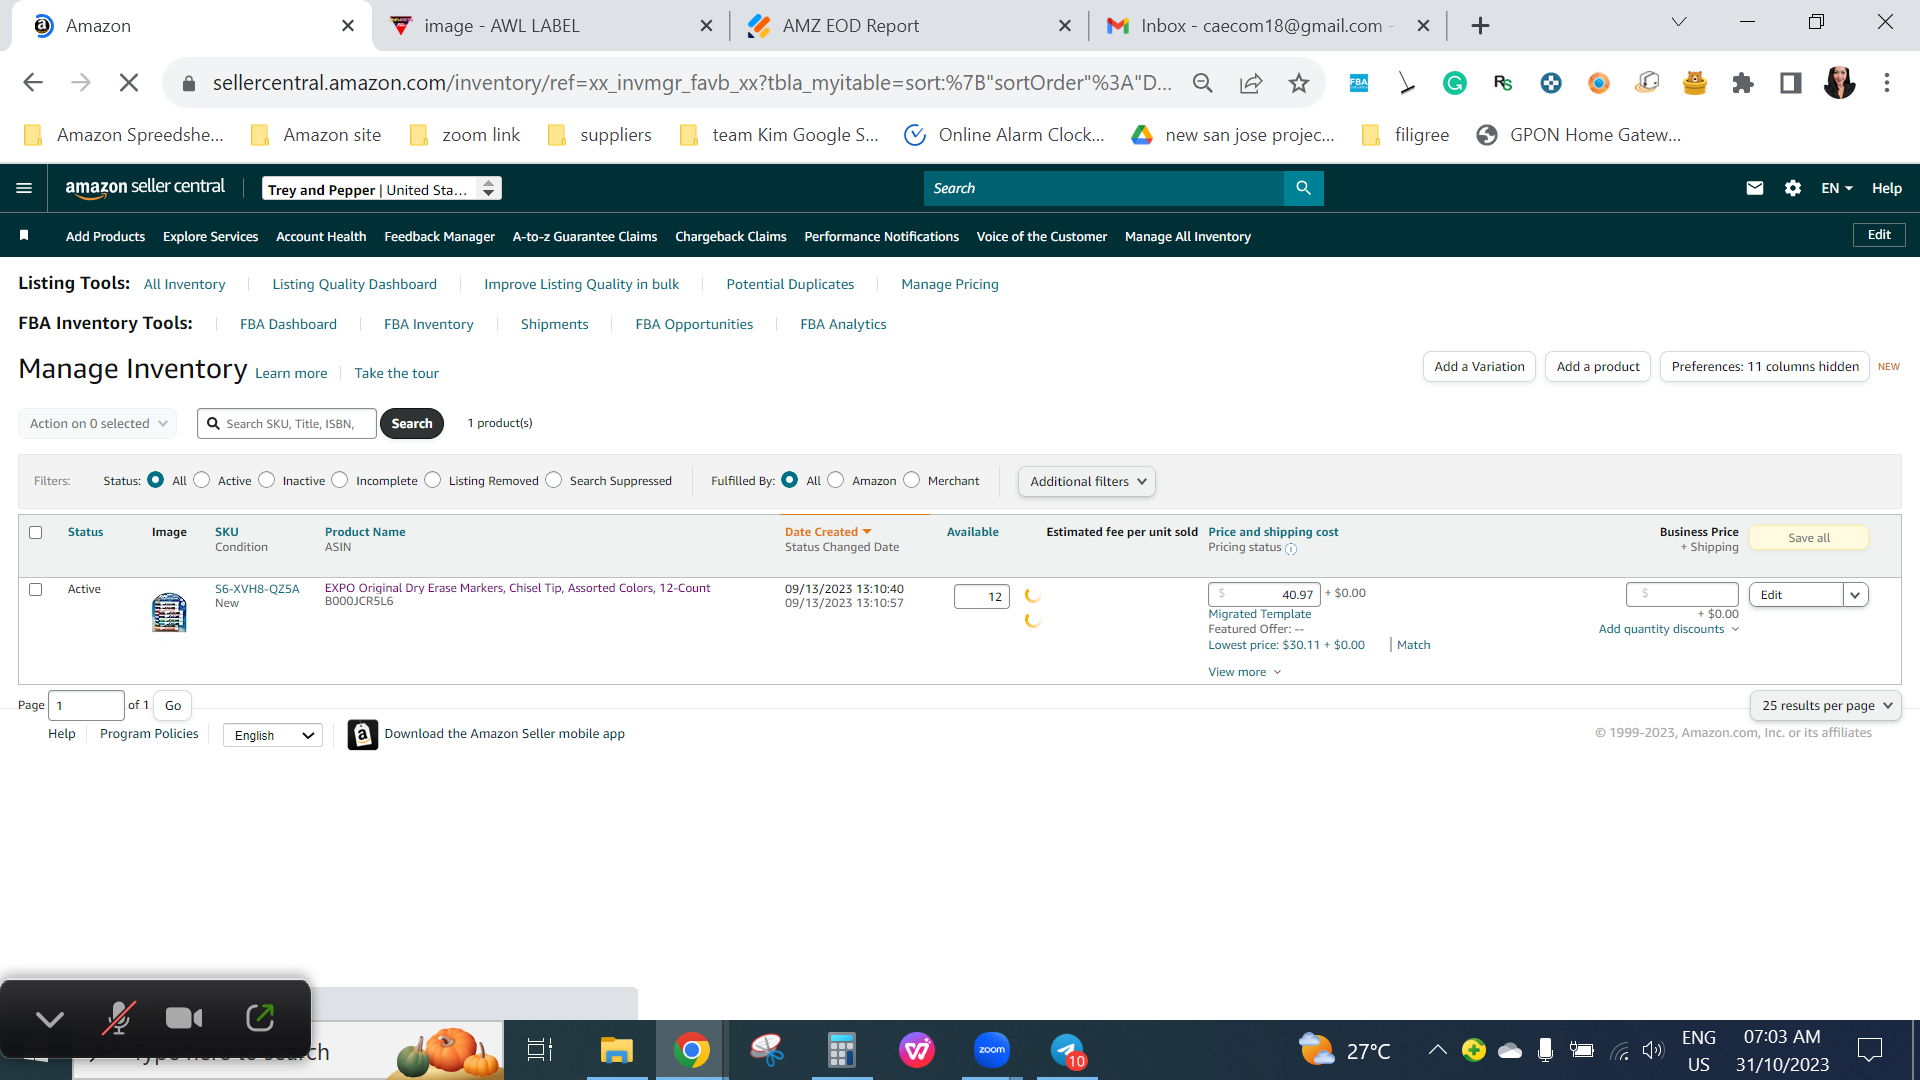The width and height of the screenshot is (1920, 1080).
Task: Select Fulfilled By Merchant filter
Action: 912,480
